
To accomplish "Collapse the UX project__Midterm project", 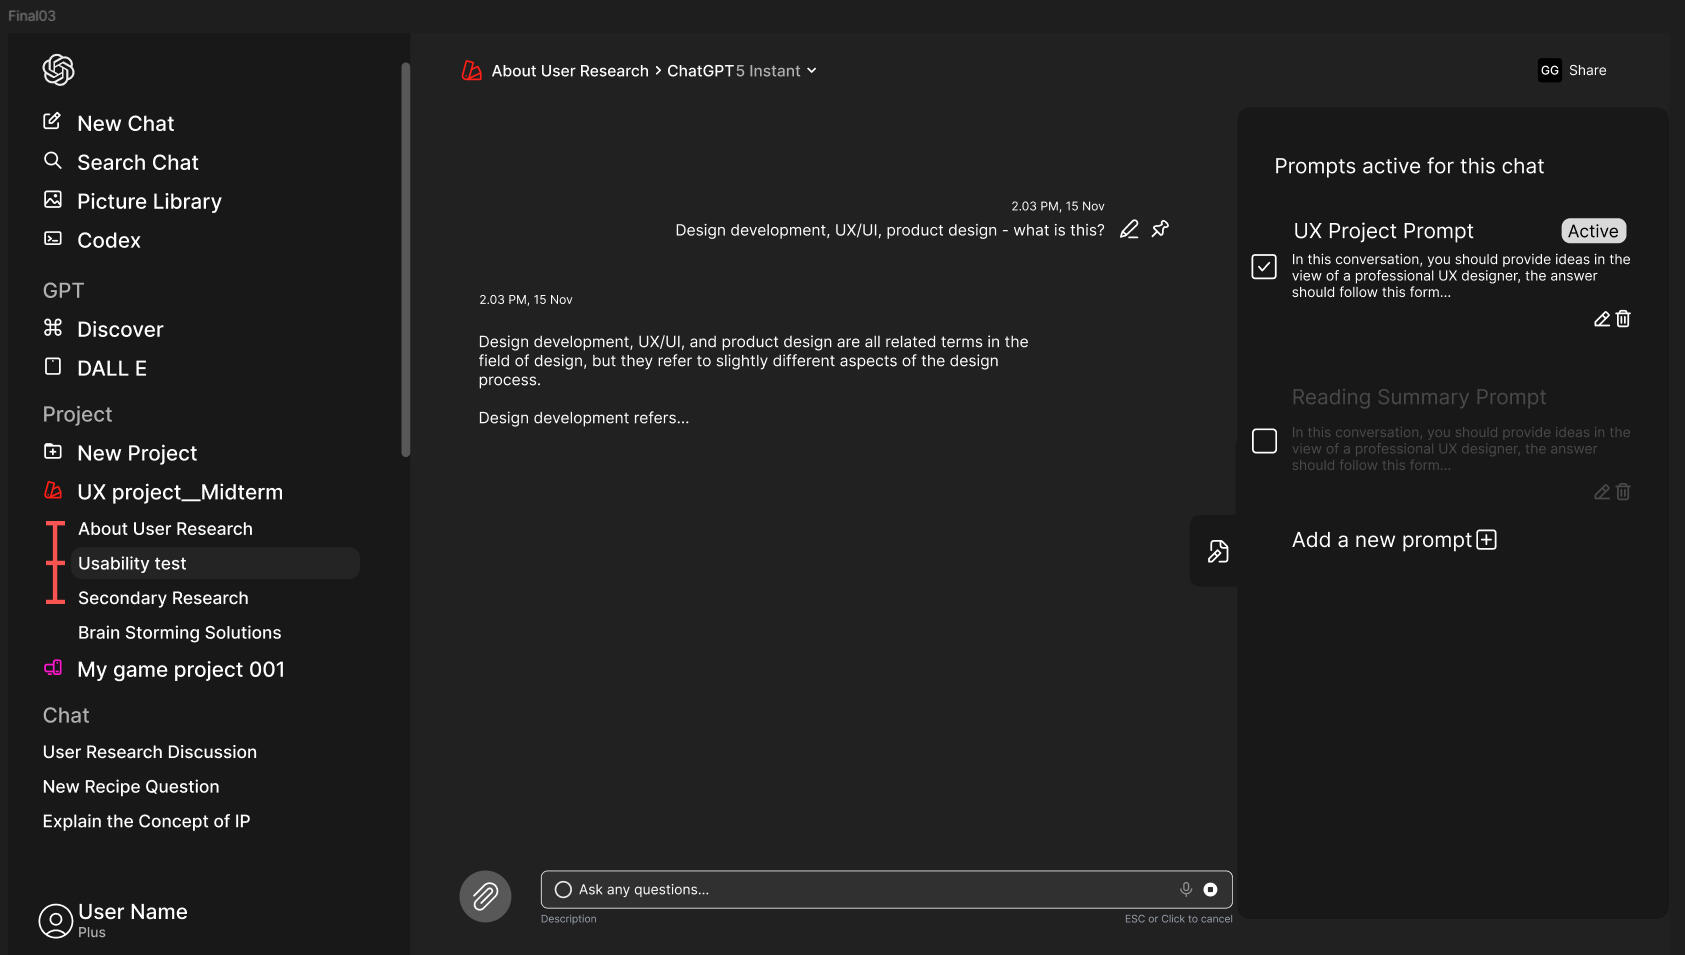I will pos(180,491).
